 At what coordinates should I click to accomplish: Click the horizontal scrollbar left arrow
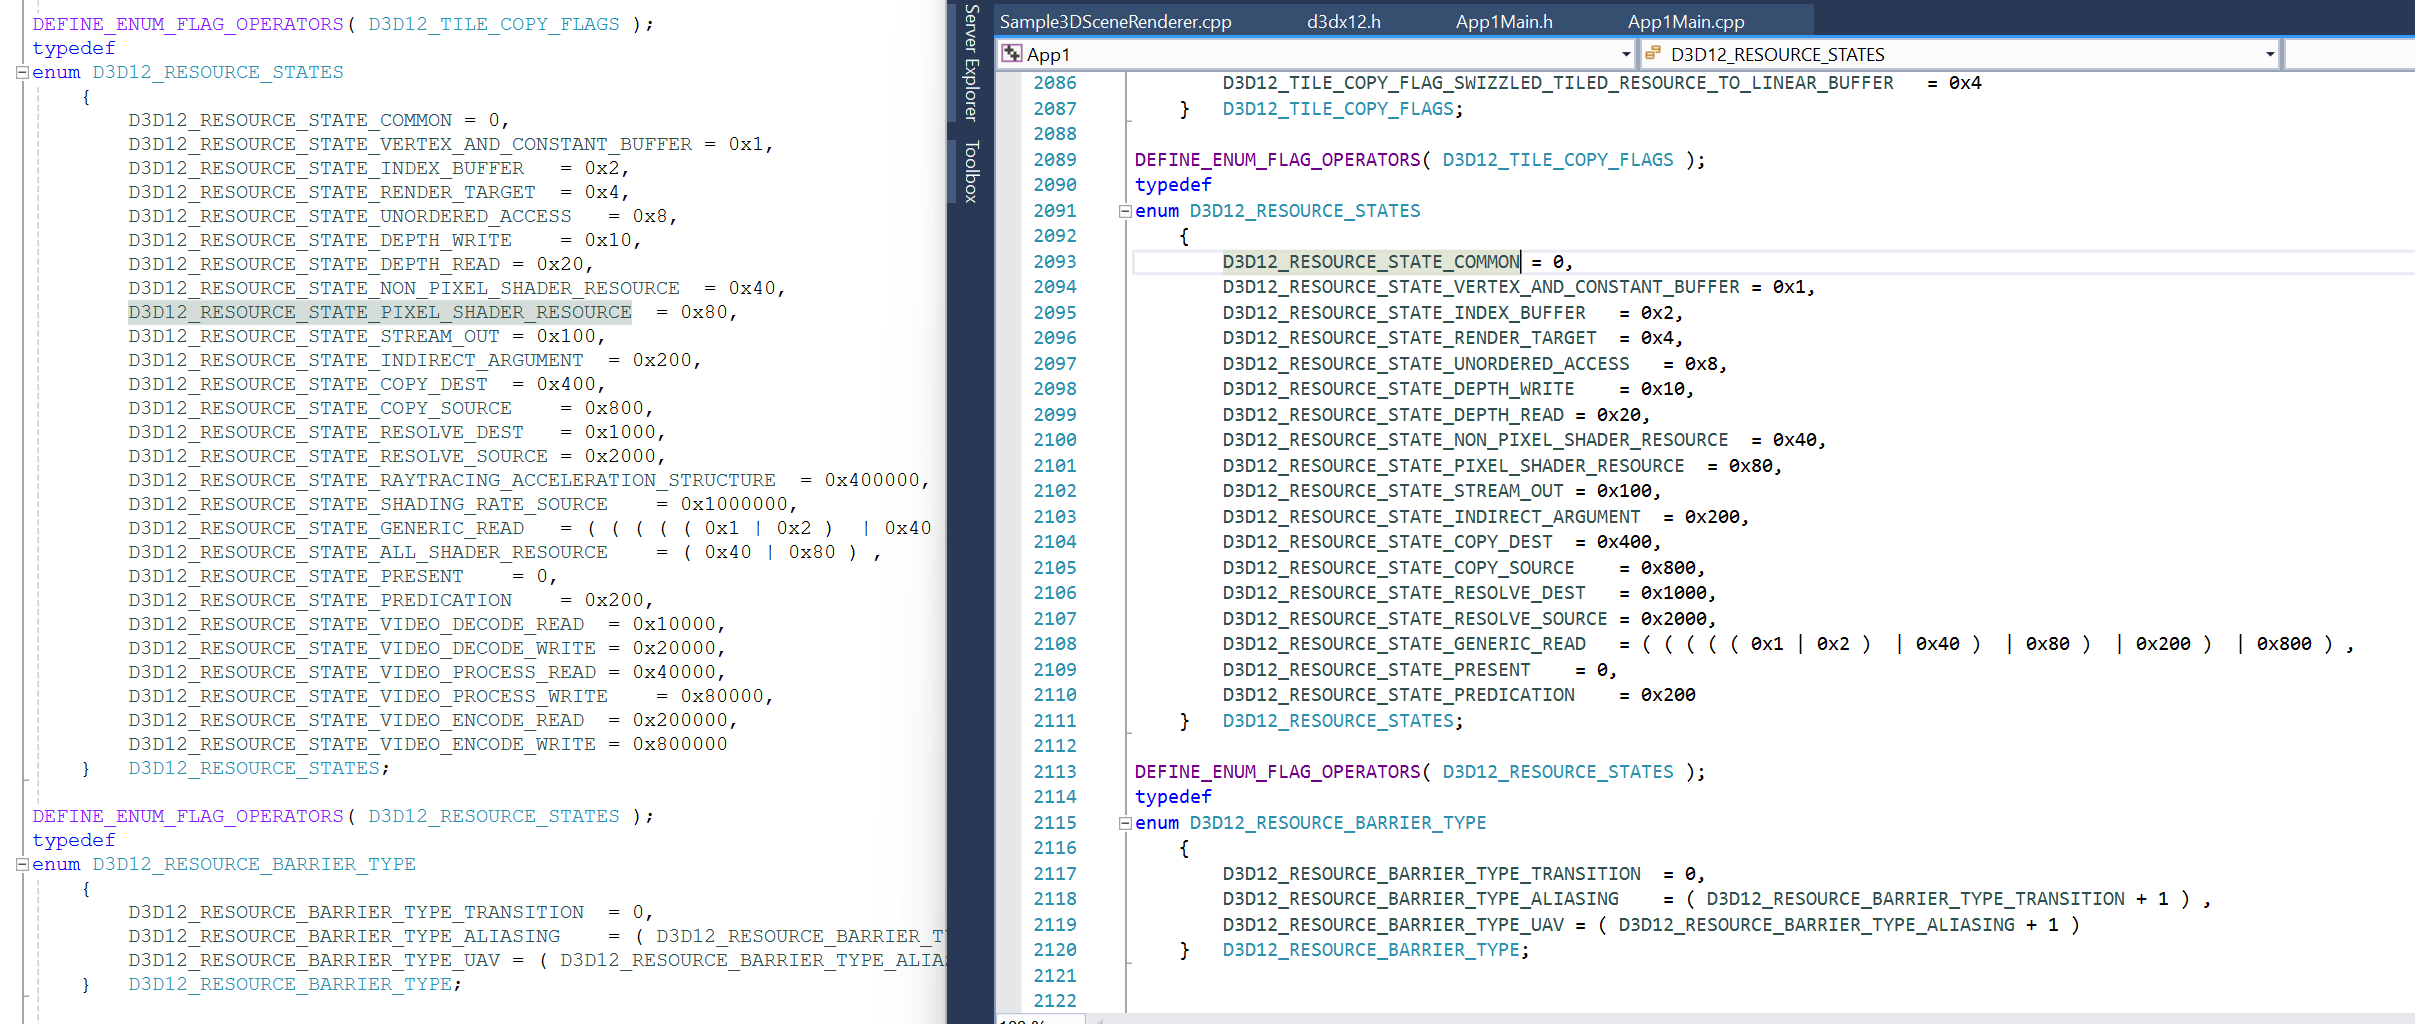coord(1100,1020)
